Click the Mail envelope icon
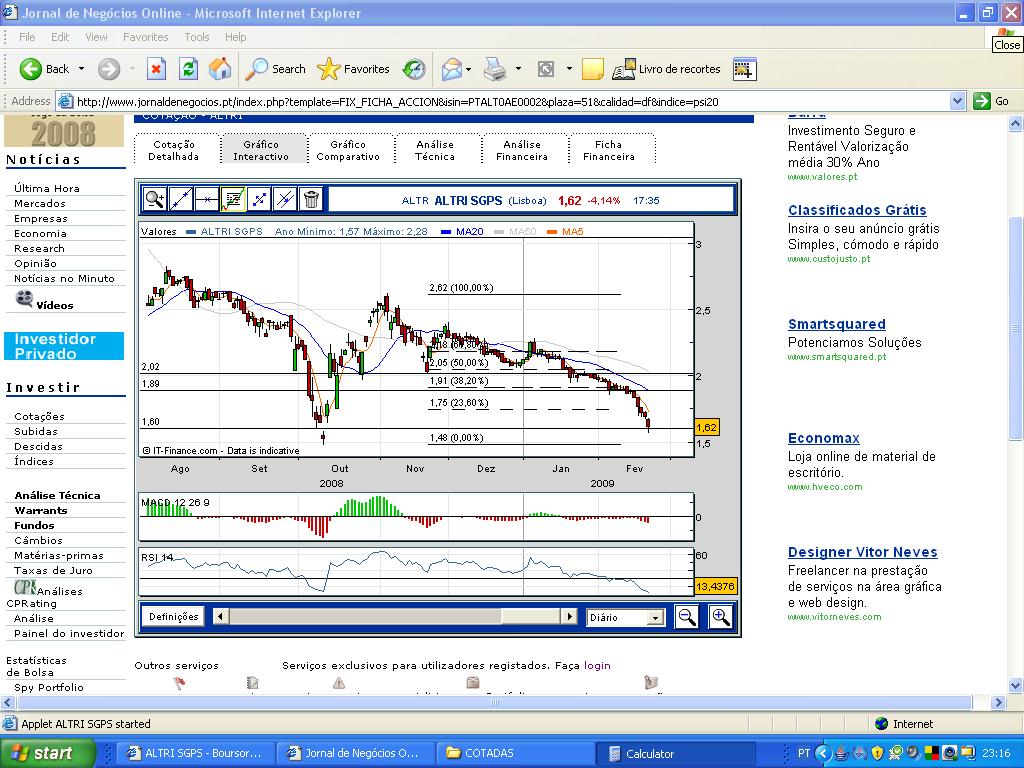The image size is (1024, 768). coord(451,69)
